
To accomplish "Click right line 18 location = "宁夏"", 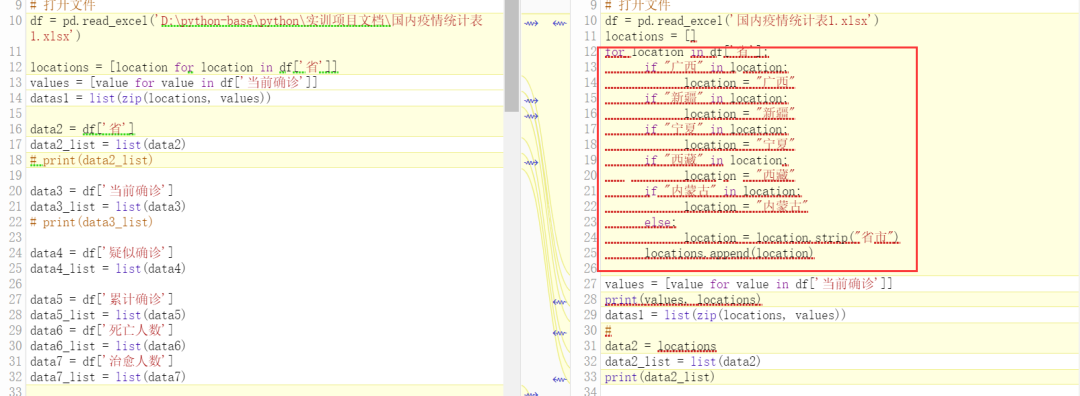I will (740, 145).
